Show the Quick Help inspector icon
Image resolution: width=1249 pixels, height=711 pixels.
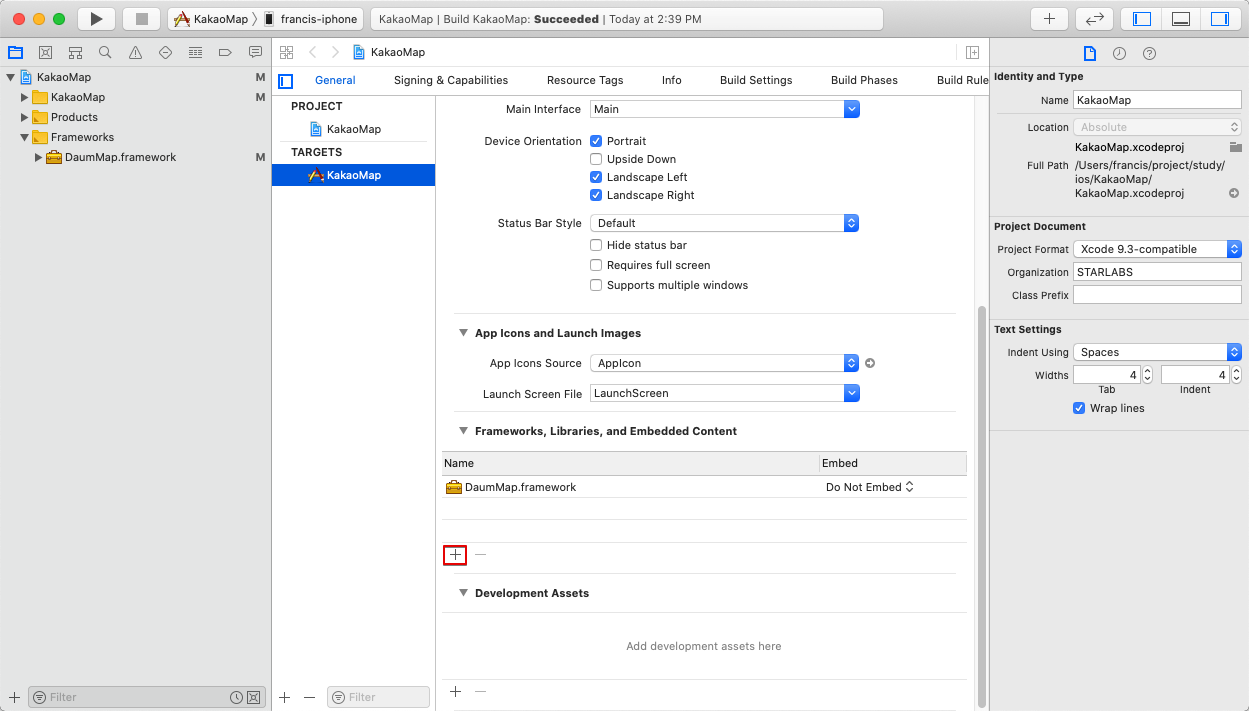click(x=1149, y=53)
